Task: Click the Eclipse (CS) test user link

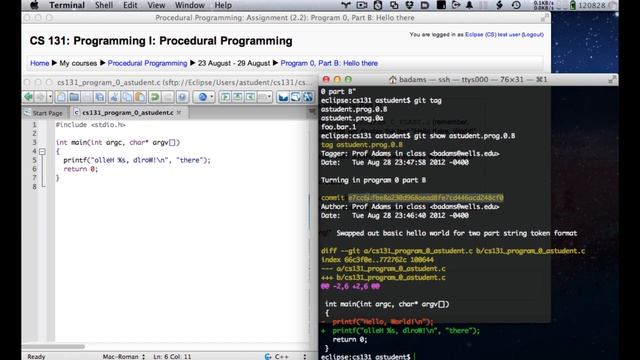Action: pyautogui.click(x=493, y=35)
